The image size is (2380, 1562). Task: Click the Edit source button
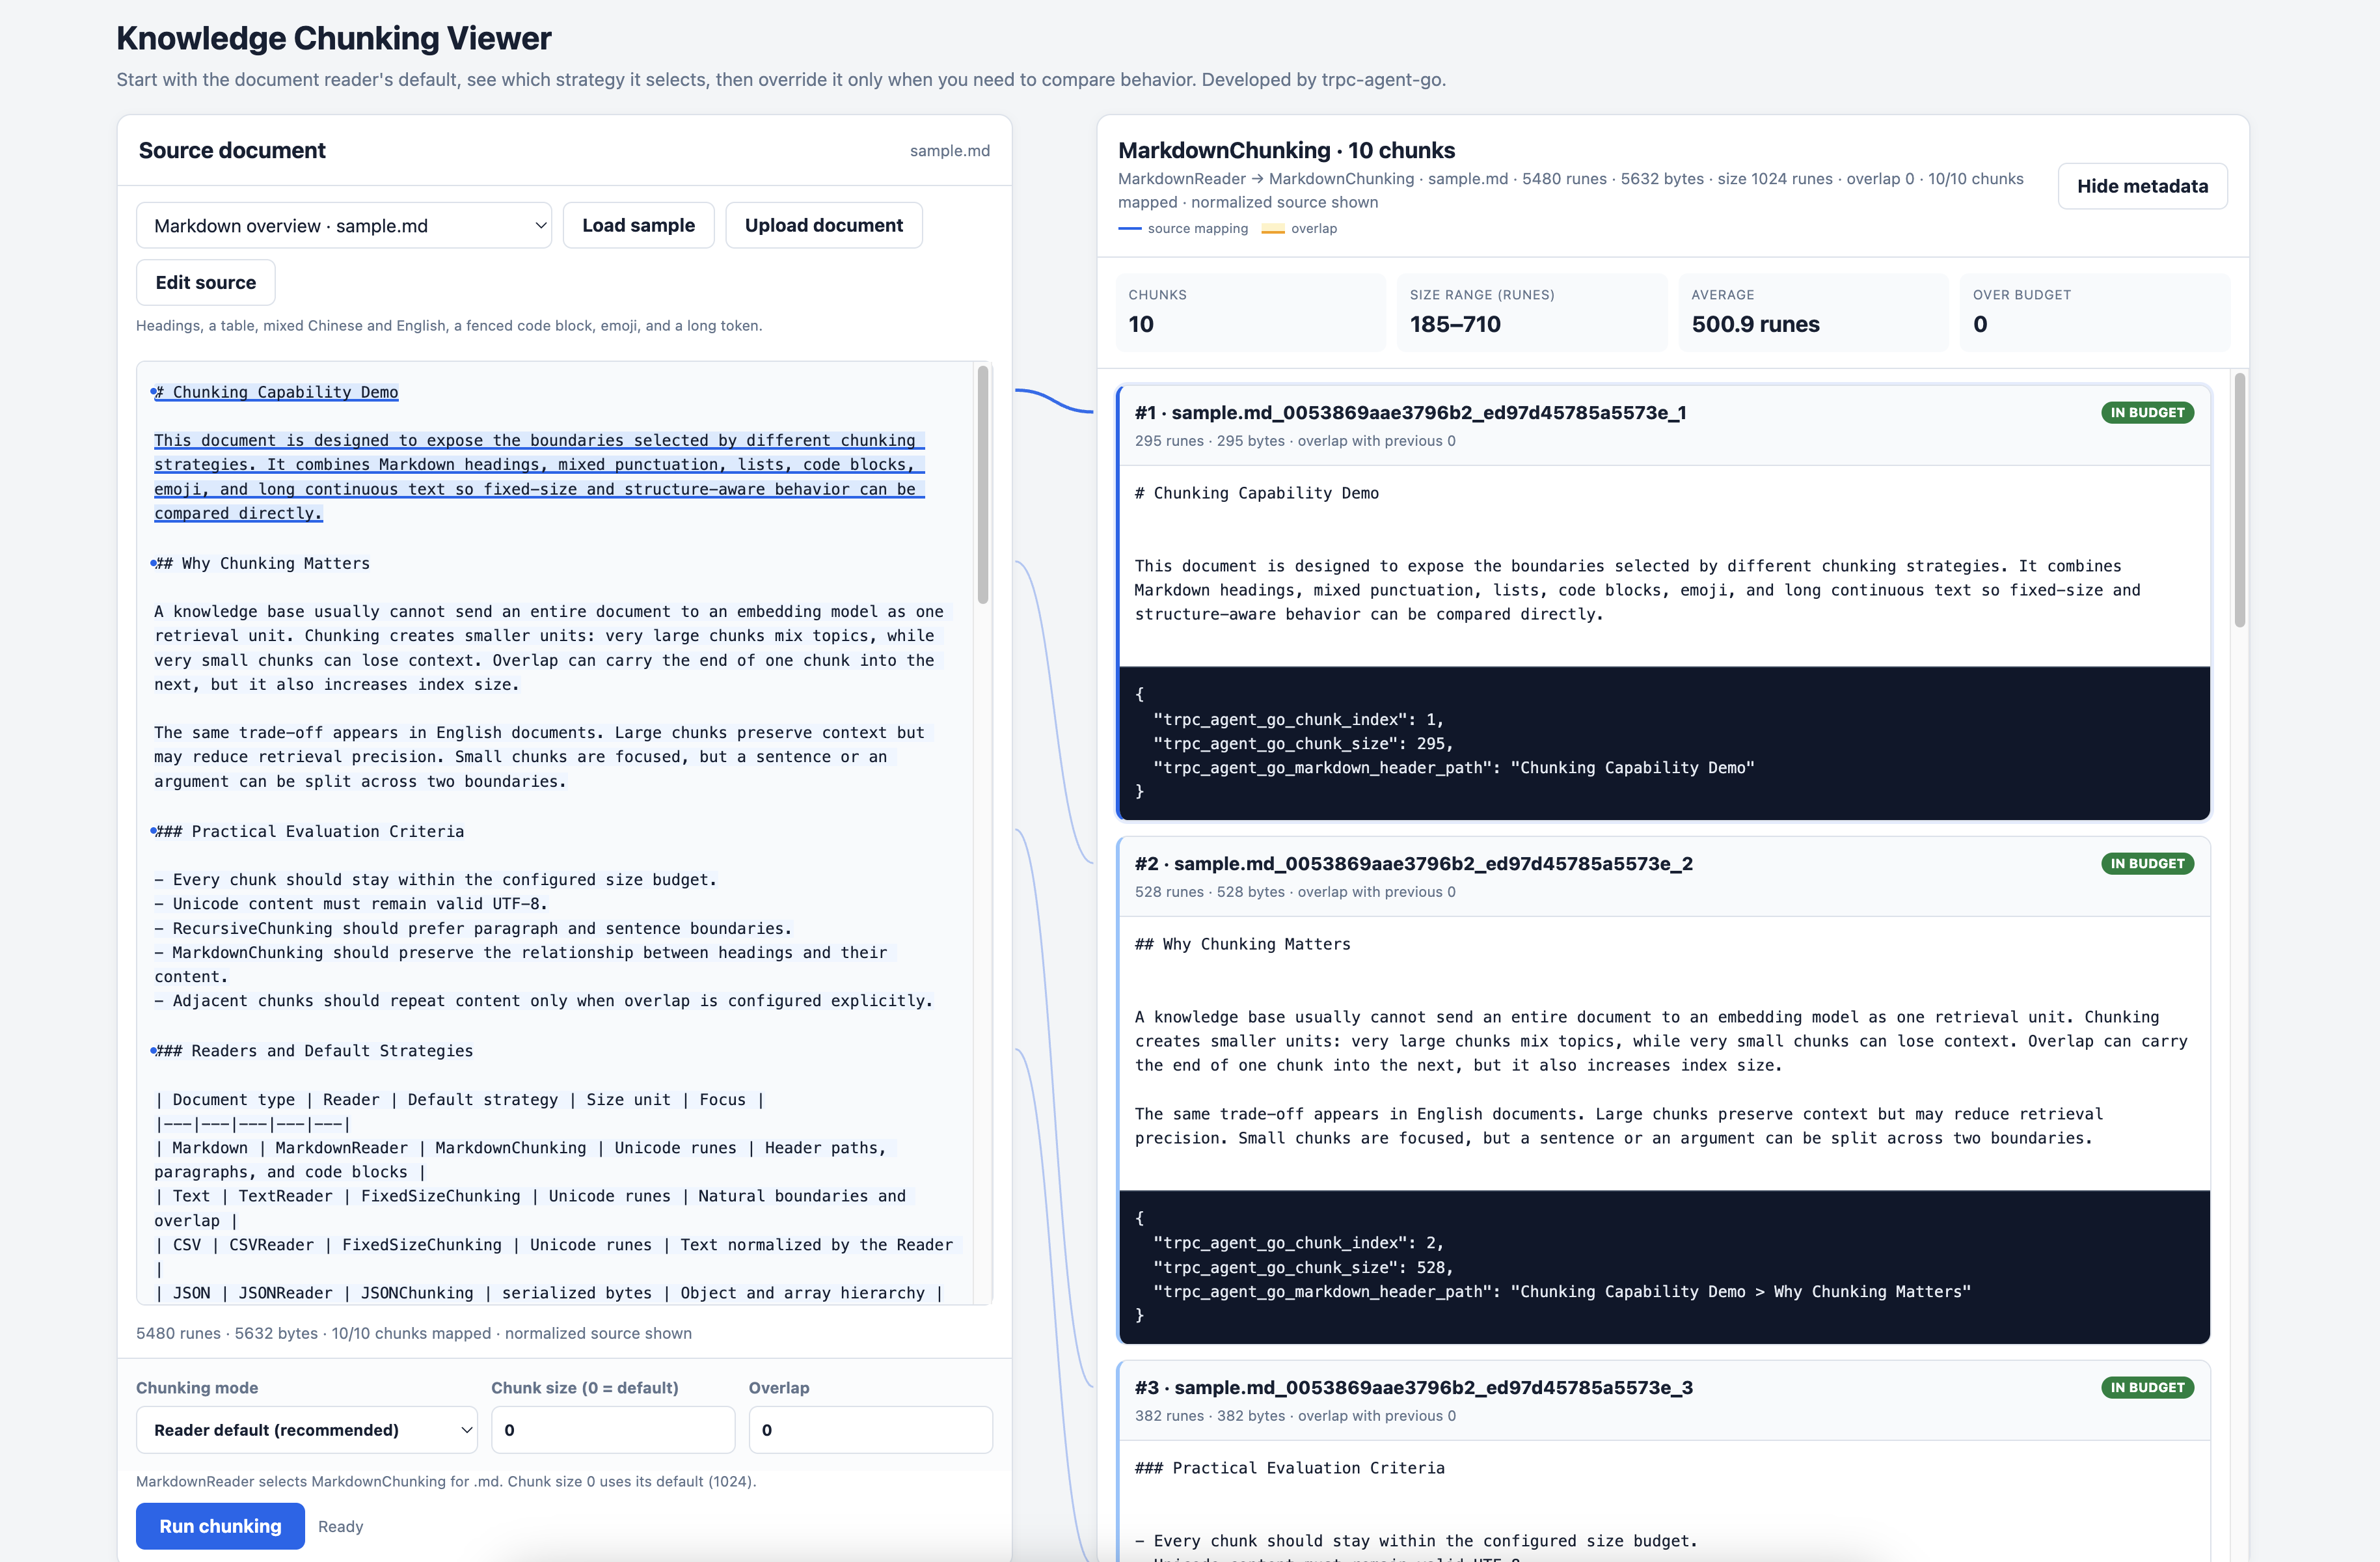[205, 282]
